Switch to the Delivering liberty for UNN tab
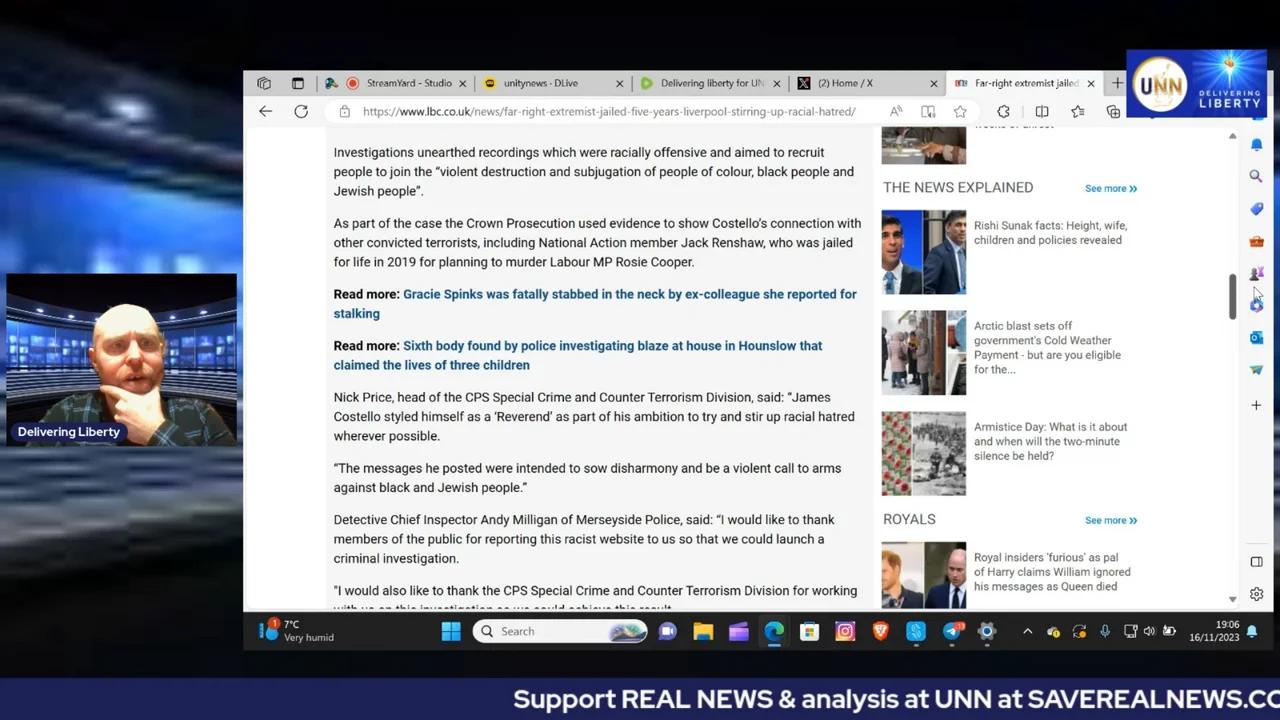 [x=709, y=83]
